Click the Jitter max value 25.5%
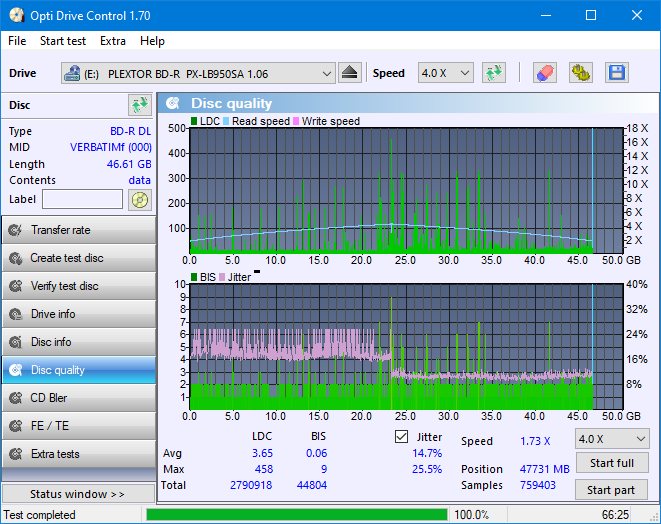661x524 pixels. (x=427, y=469)
